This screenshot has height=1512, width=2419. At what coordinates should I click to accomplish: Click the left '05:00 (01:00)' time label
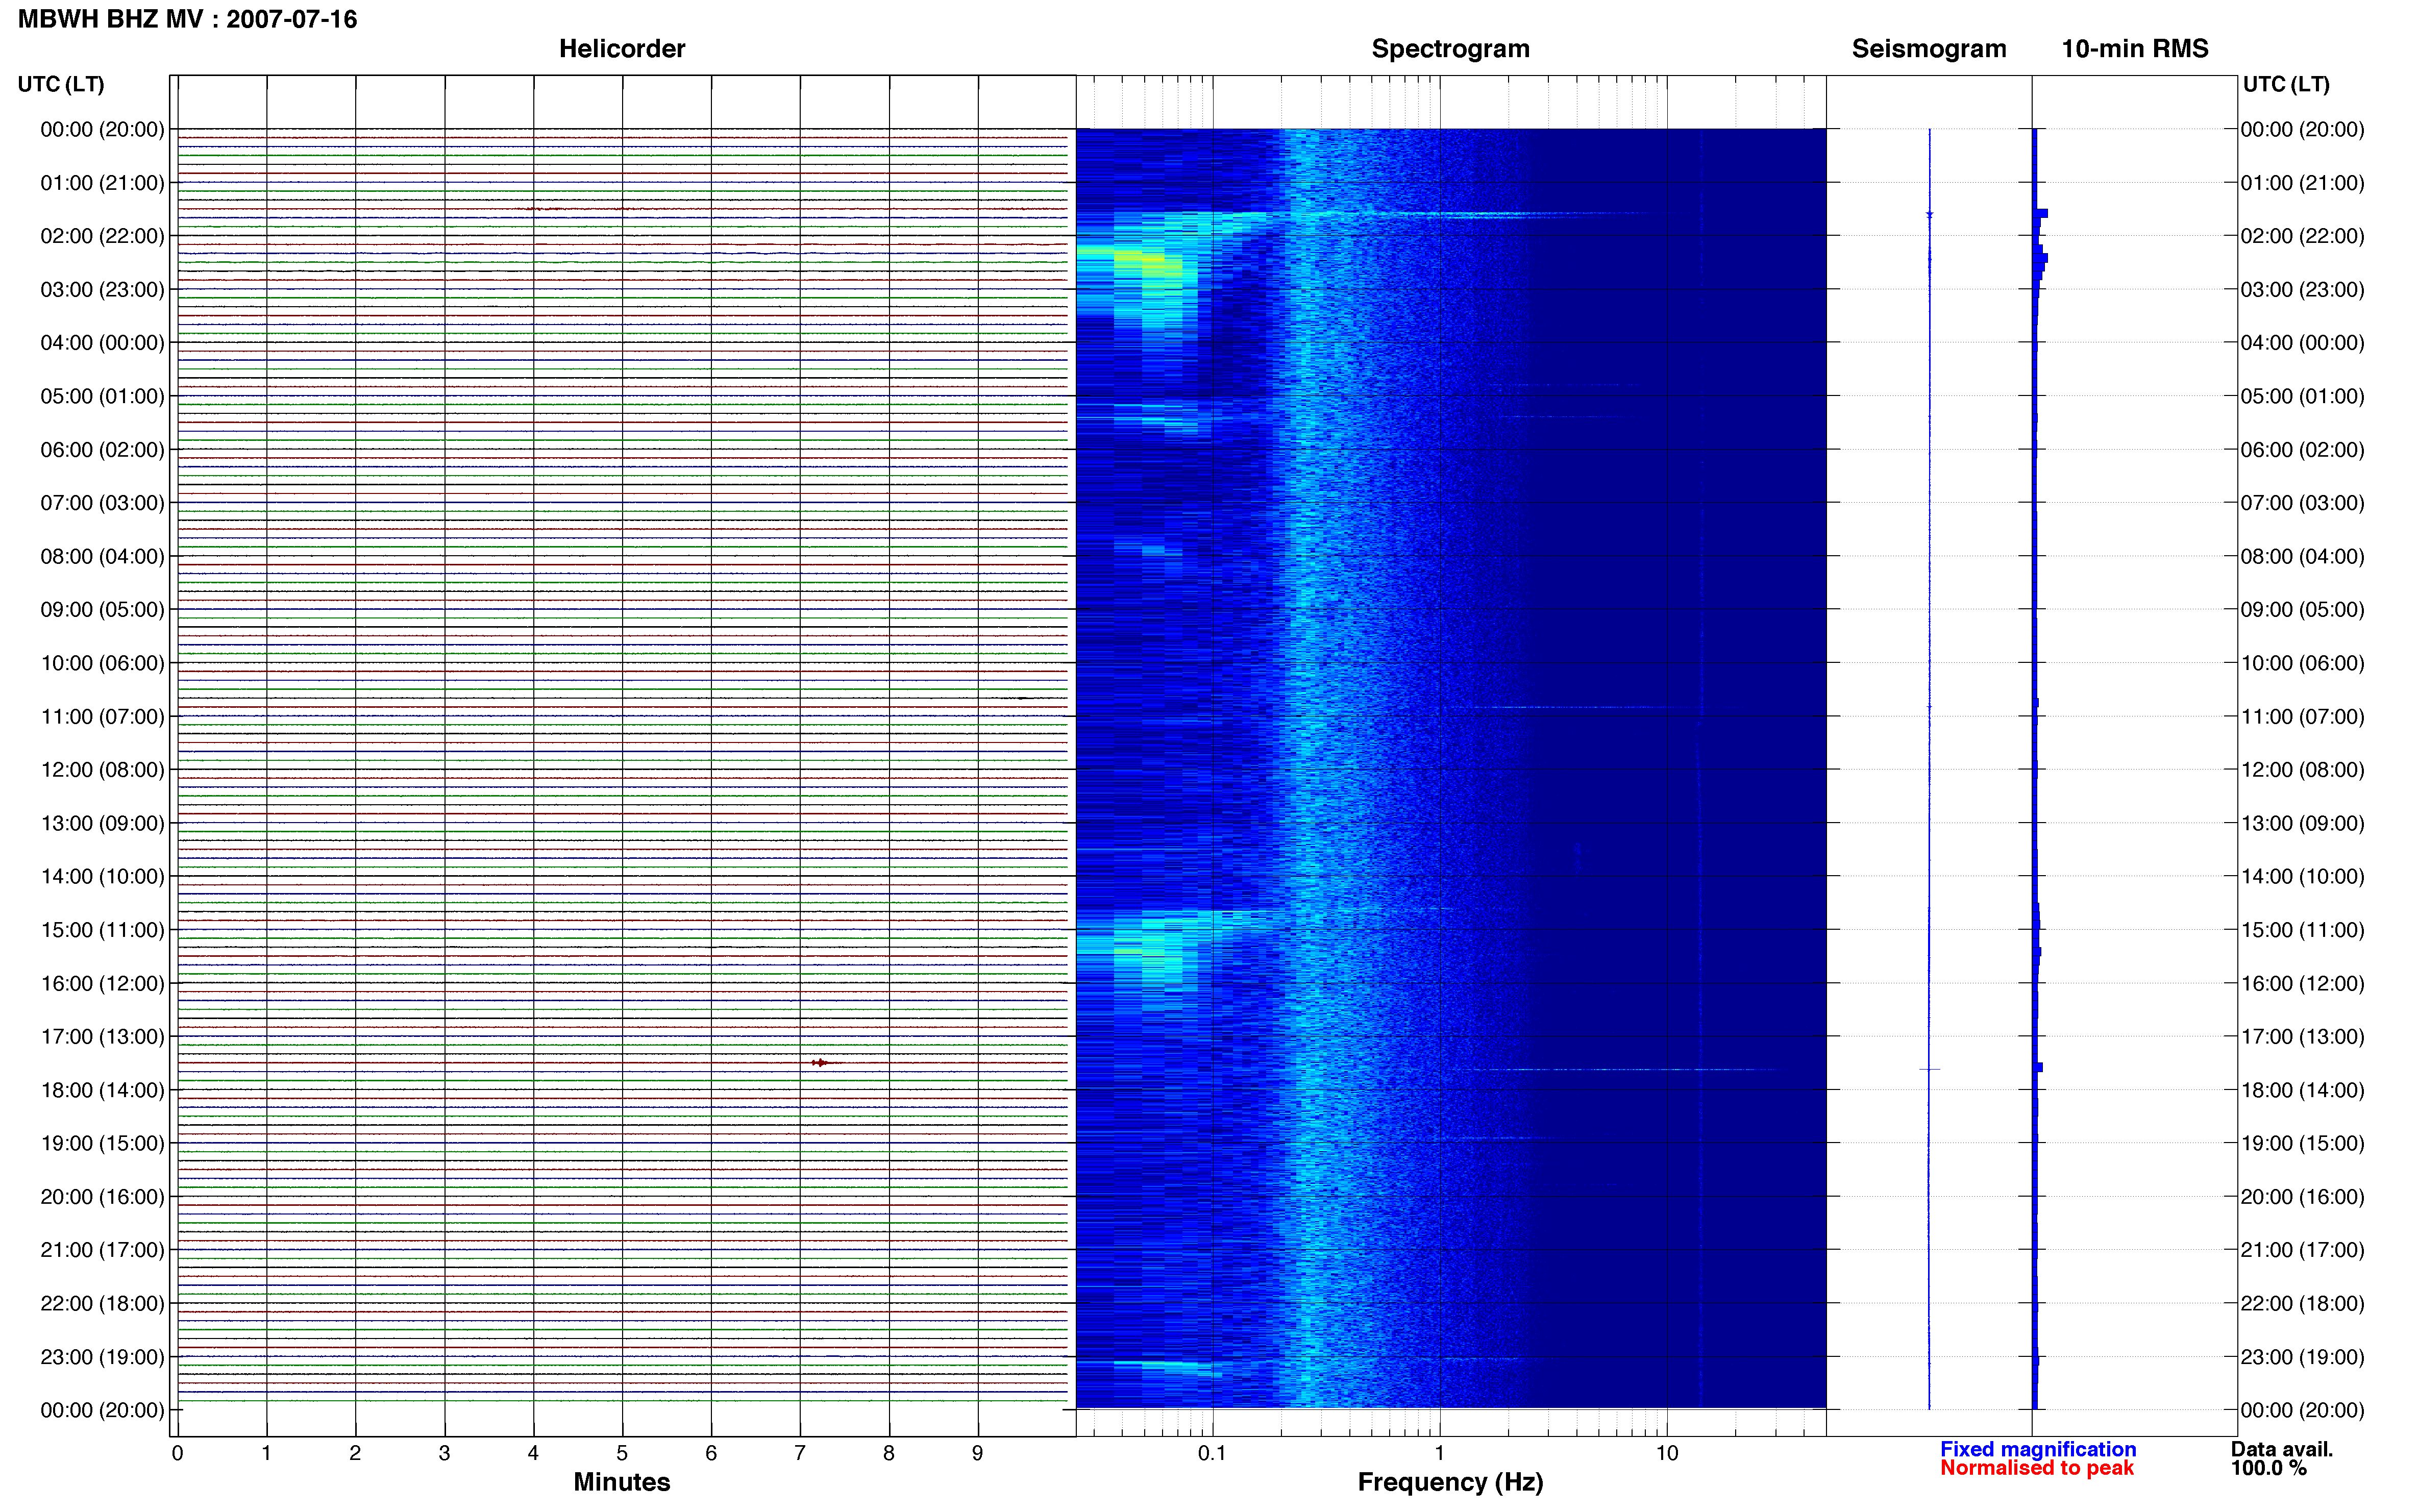coord(102,396)
